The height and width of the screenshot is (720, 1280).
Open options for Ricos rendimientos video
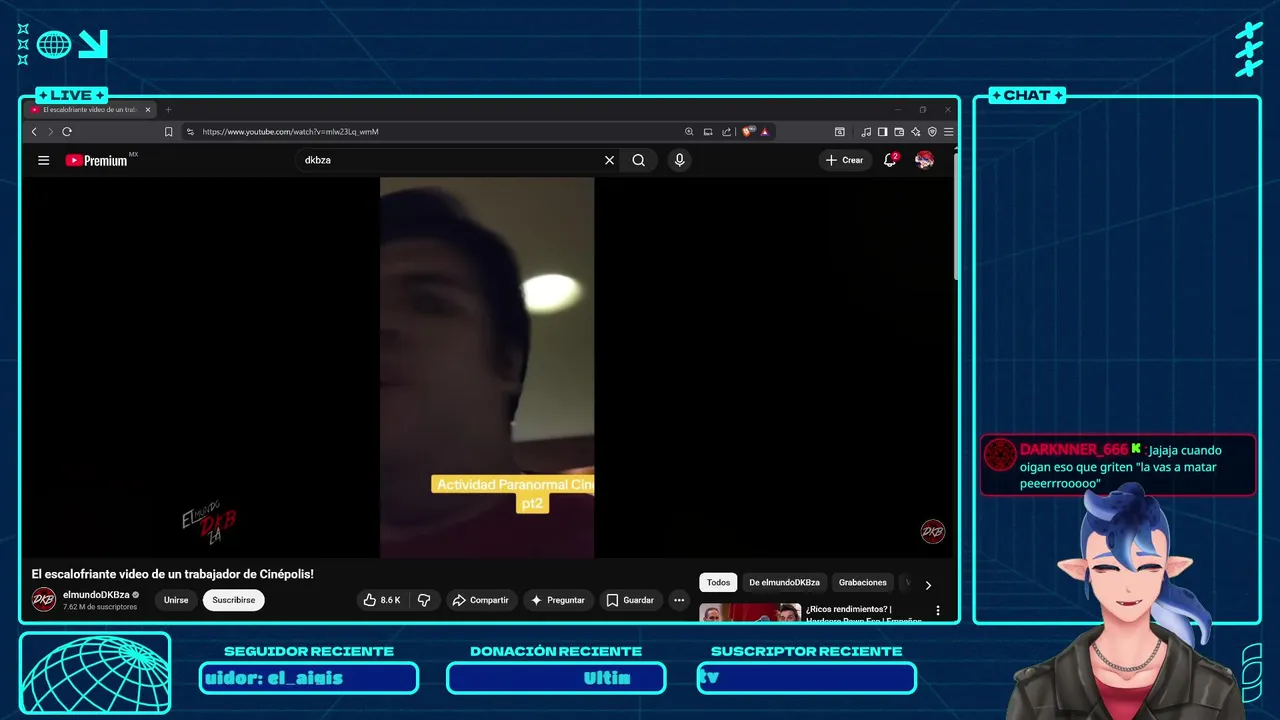click(x=937, y=610)
